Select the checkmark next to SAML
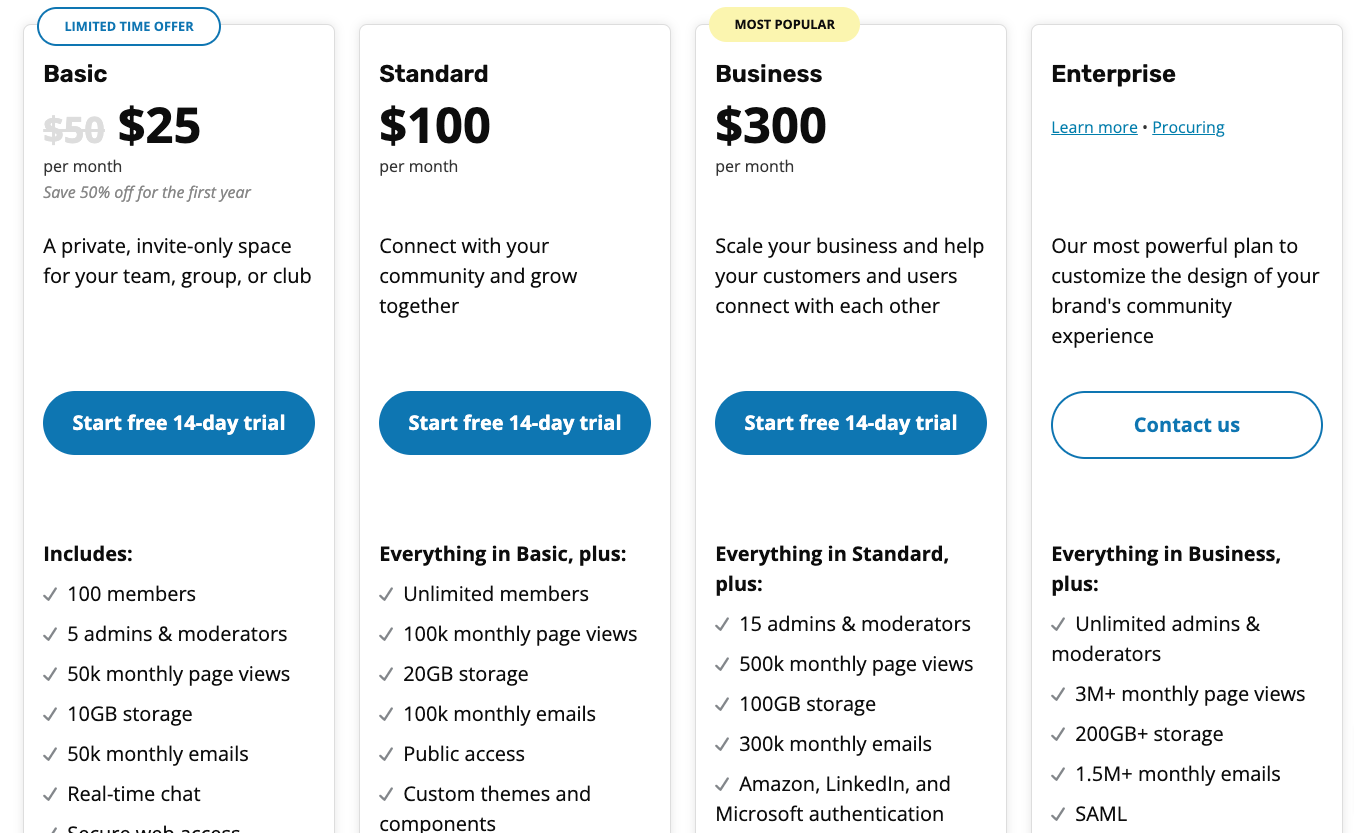Screen dimensions: 1354x833 [1057, 814]
